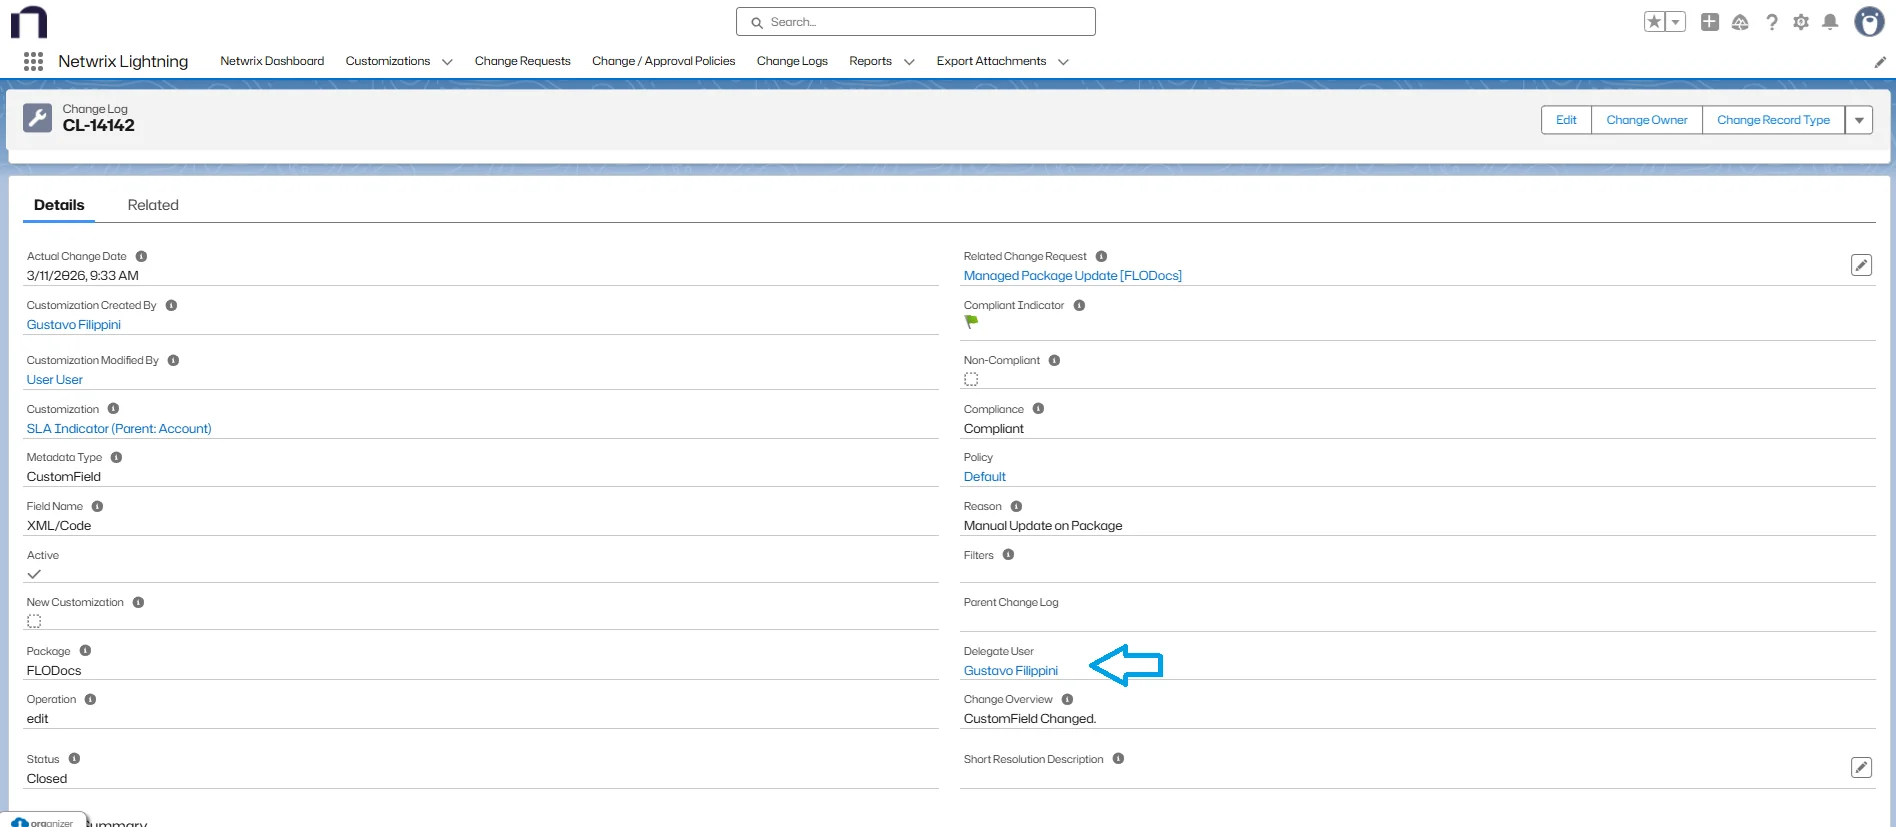Viewport: 1896px width, 827px height.
Task: Open the Salesforce Trailhead guidance icon
Action: click(1740, 22)
